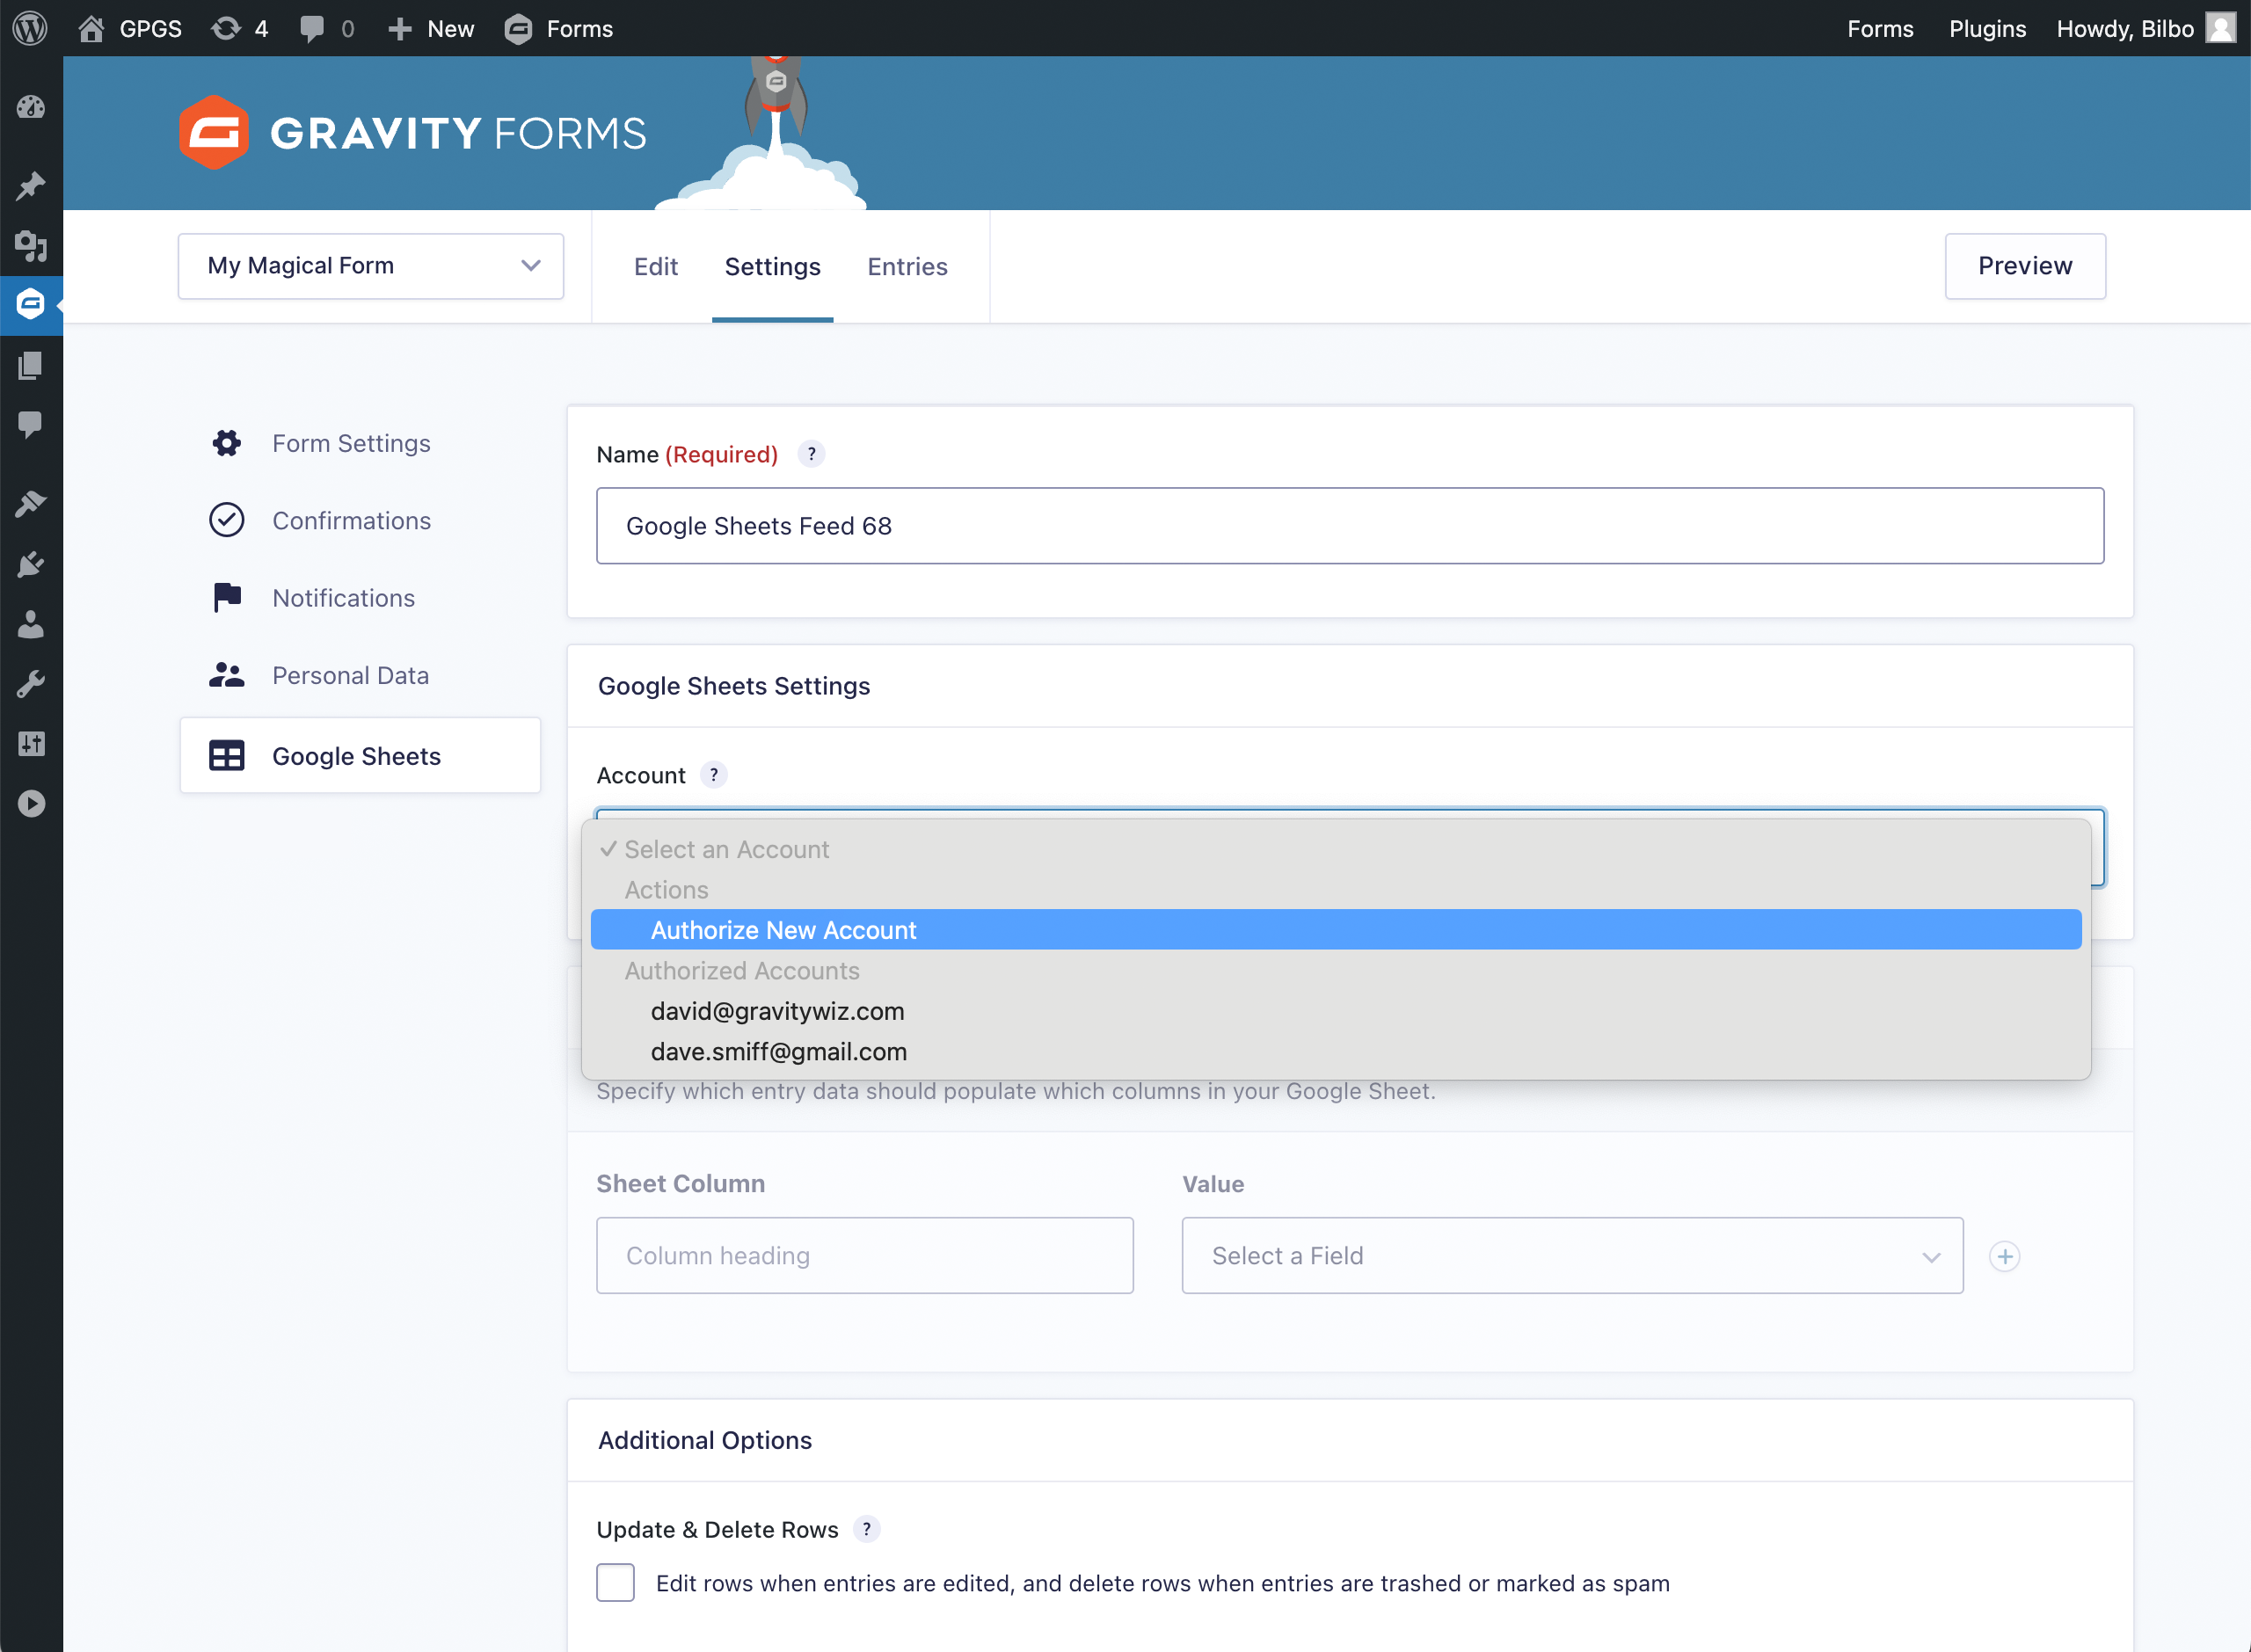Open the Tools wrench sidebar icon
2251x1652 pixels.
pyautogui.click(x=31, y=684)
